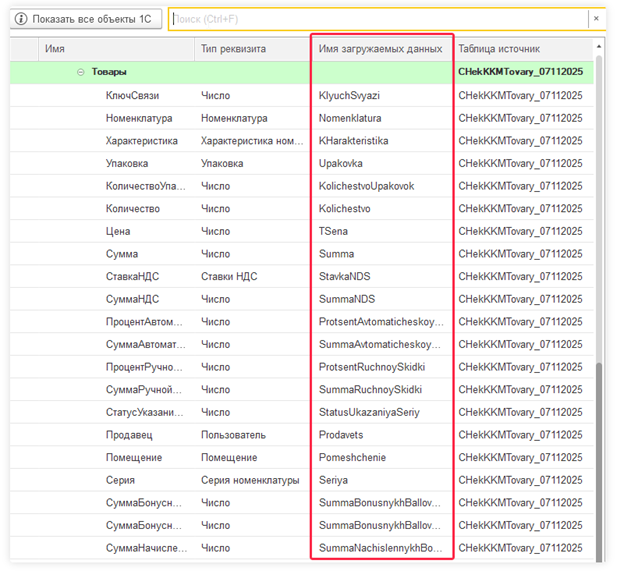Image resolution: width=624 pixels, height=571 pixels.
Task: Click the 'Показать все объекты 1С' button
Action: click(86, 19)
